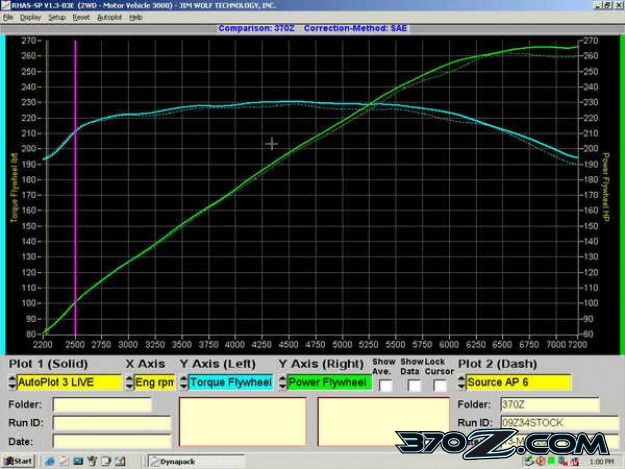Click spinner arrows beside Torque Flywheel
The height and width of the screenshot is (469, 625).
tap(183, 383)
